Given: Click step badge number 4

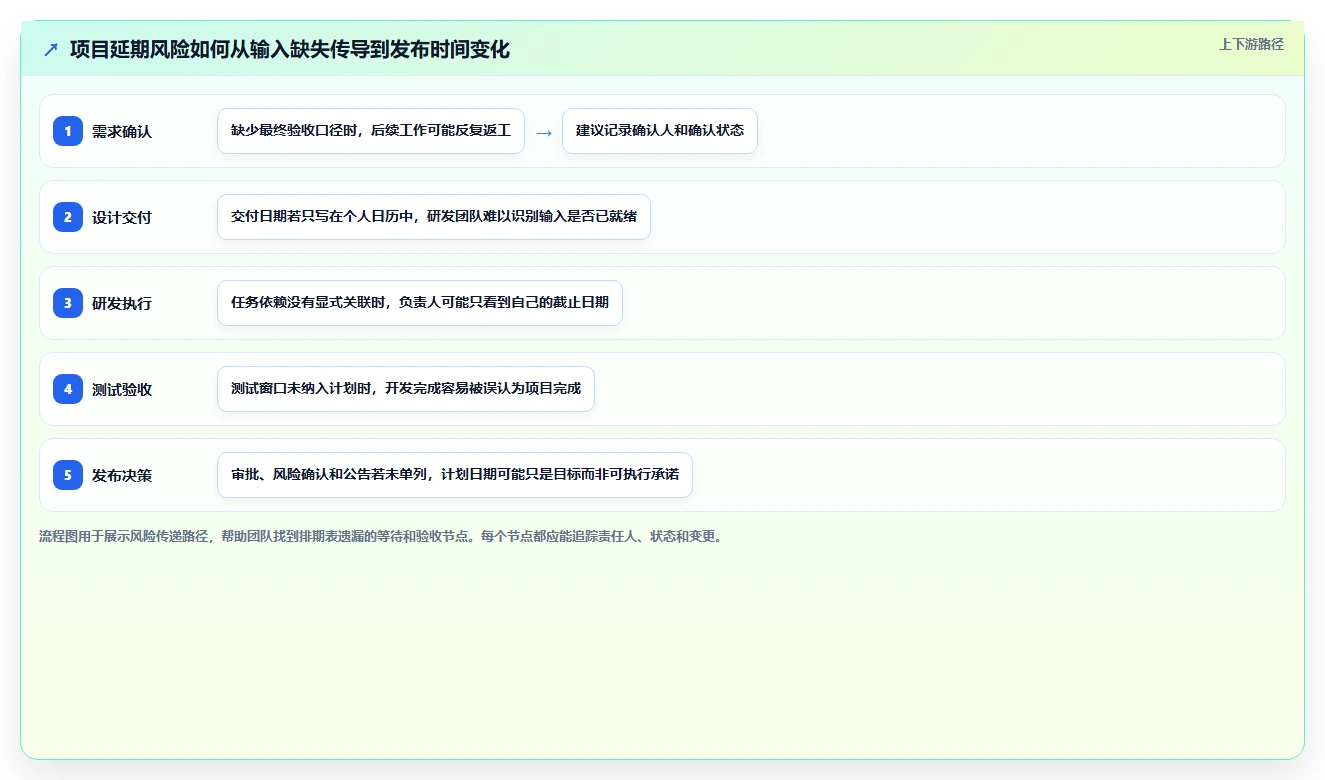Looking at the screenshot, I should pos(68,389).
